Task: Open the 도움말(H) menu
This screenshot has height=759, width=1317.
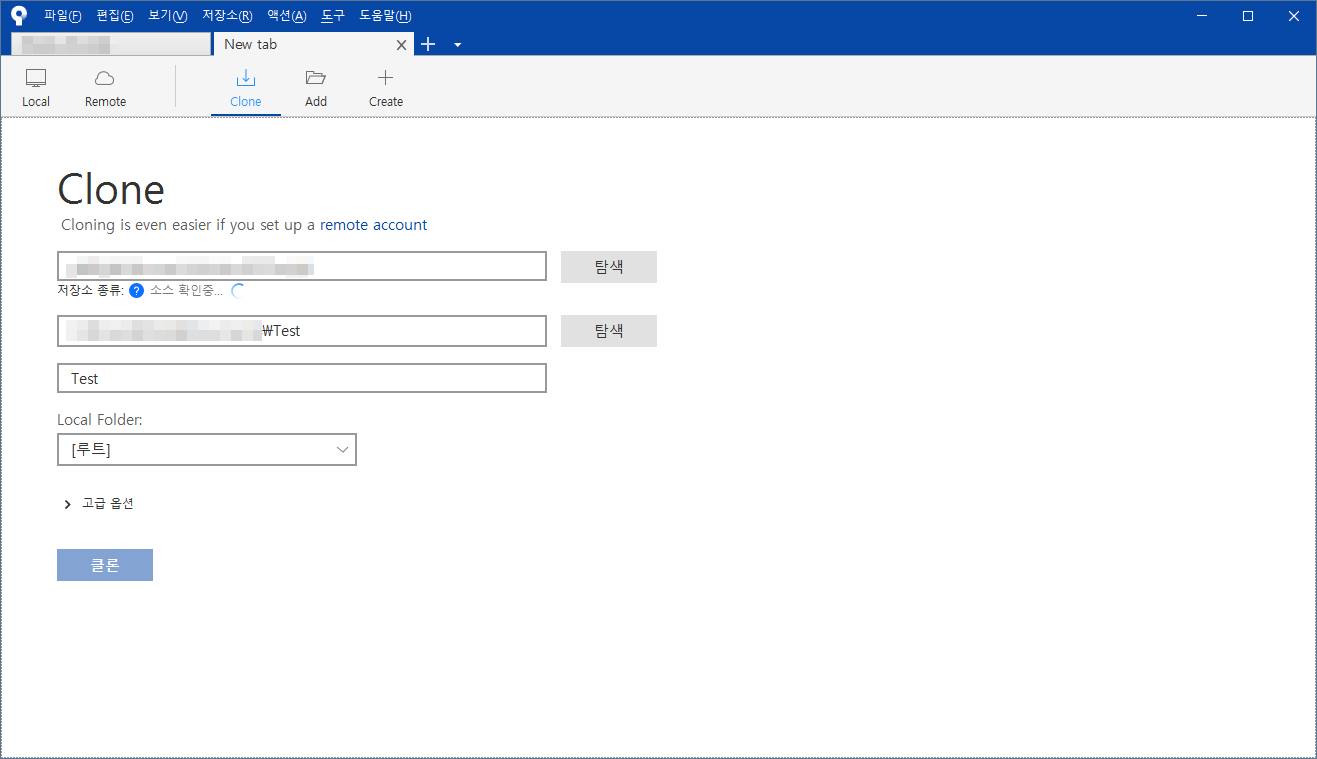Action: point(385,16)
